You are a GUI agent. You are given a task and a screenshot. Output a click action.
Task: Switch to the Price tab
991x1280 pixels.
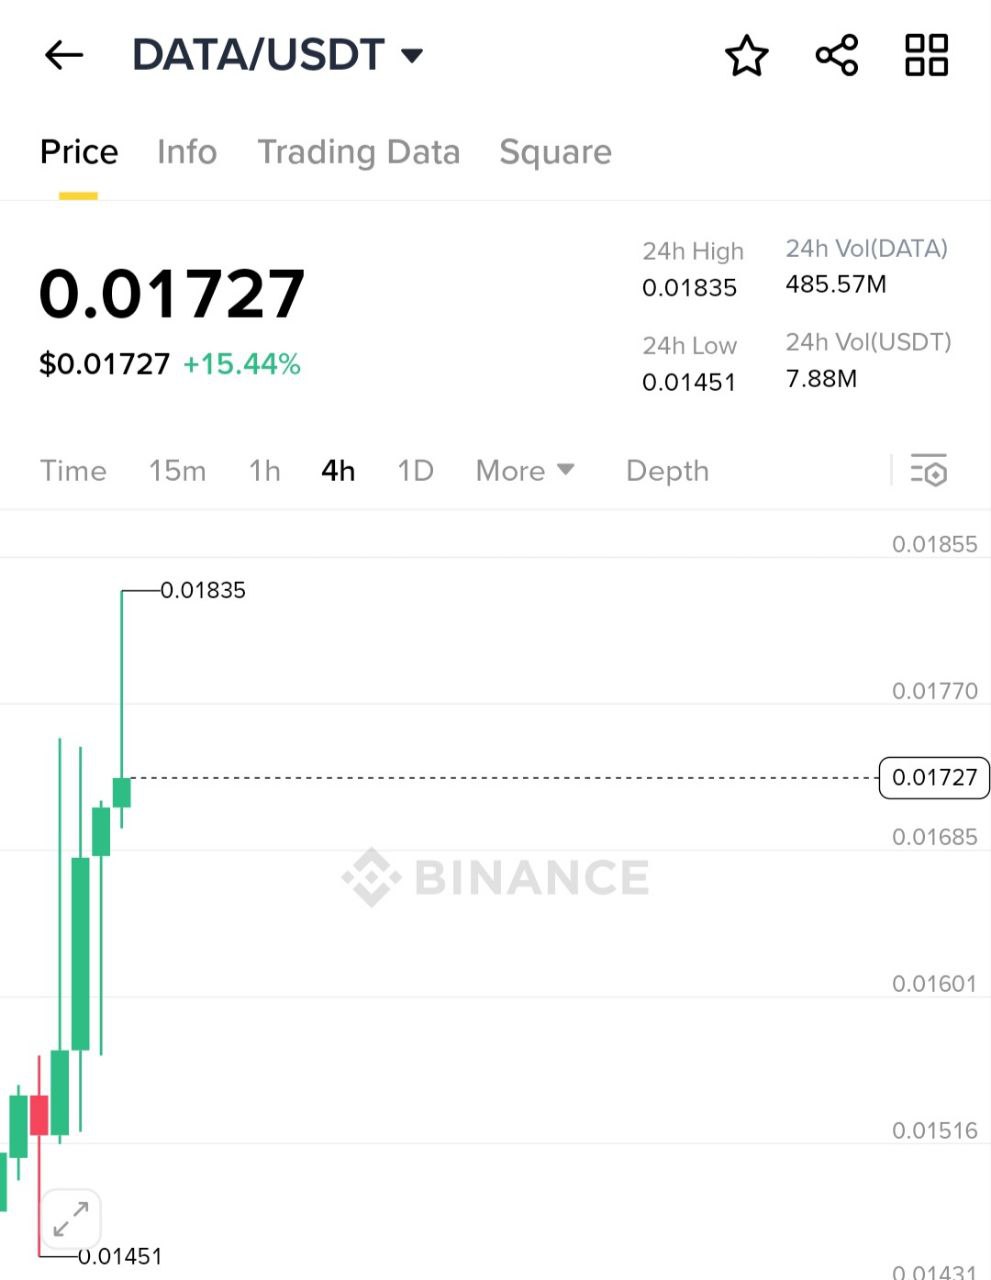coord(79,152)
